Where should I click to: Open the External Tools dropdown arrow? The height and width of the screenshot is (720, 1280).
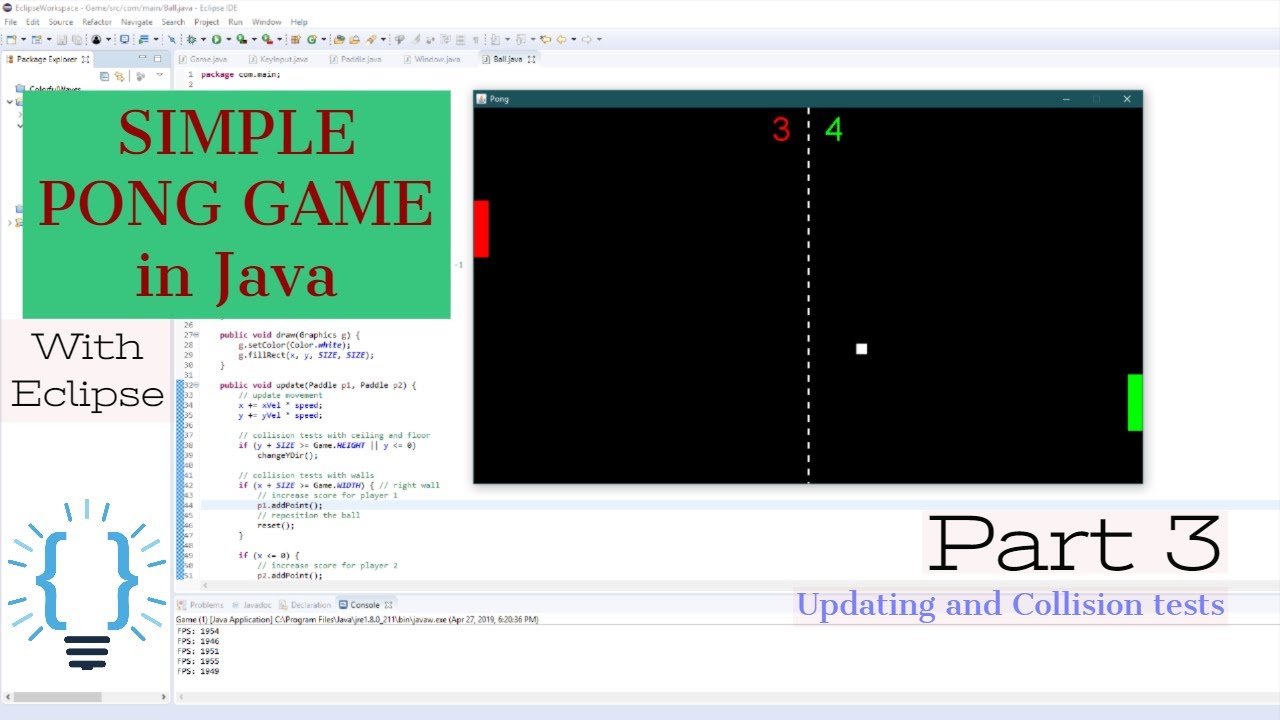coord(279,39)
